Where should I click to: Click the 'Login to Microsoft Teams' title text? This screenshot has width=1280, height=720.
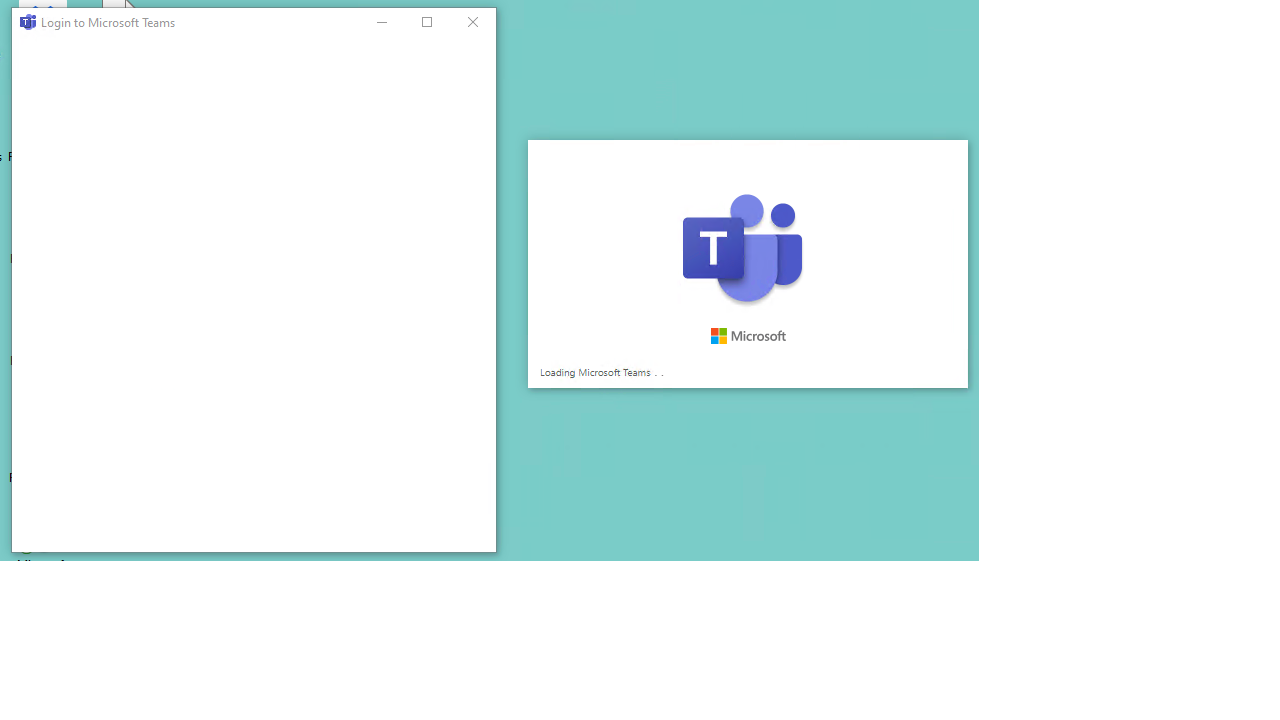pos(108,22)
